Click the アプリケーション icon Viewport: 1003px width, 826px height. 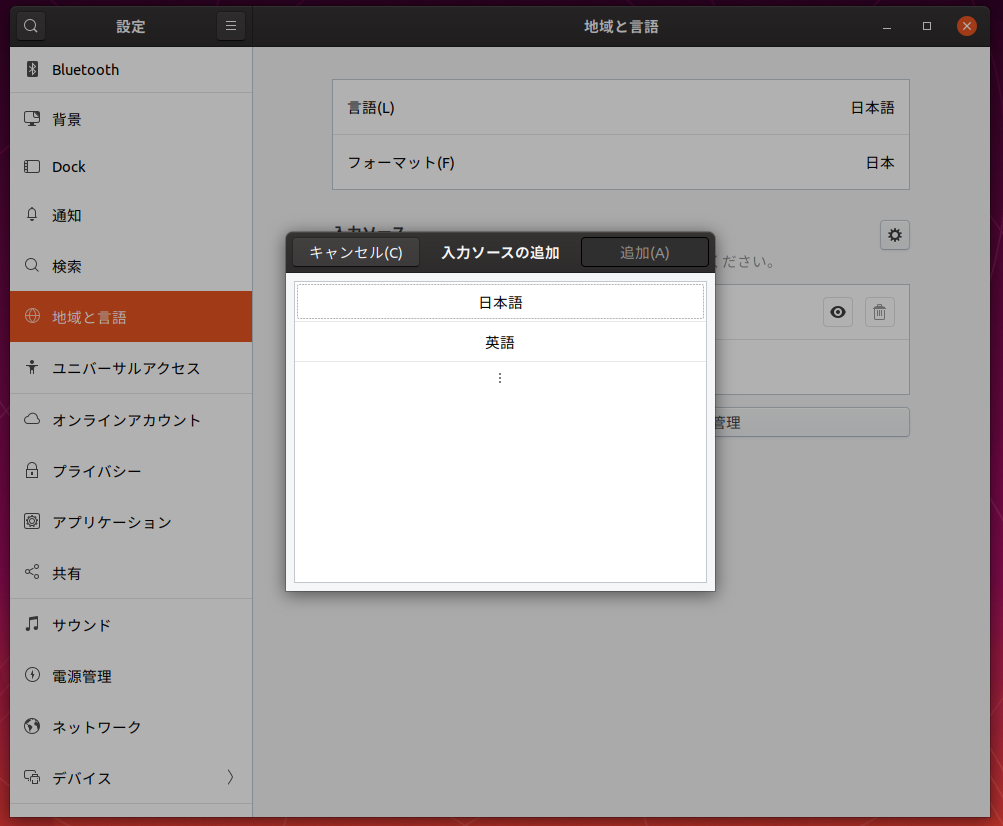pyautogui.click(x=32, y=521)
